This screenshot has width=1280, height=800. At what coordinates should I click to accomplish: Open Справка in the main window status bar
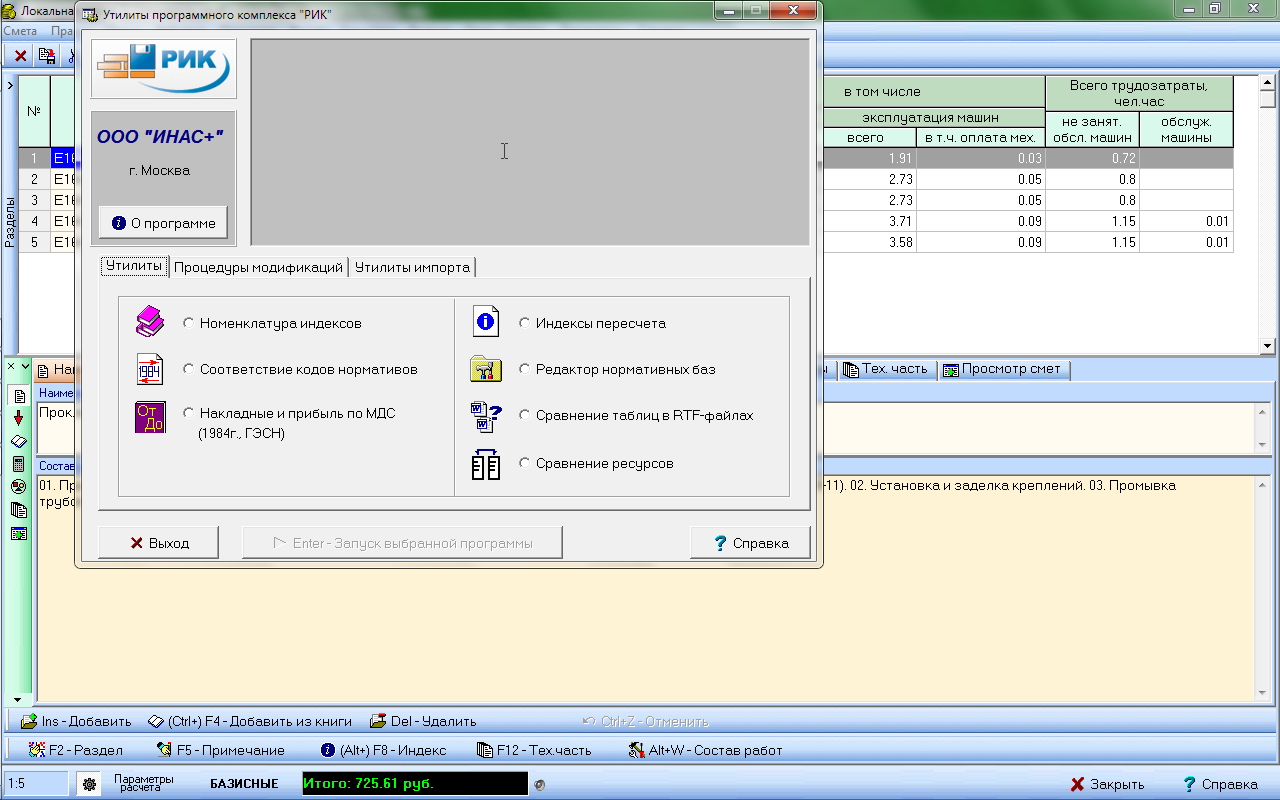1220,784
